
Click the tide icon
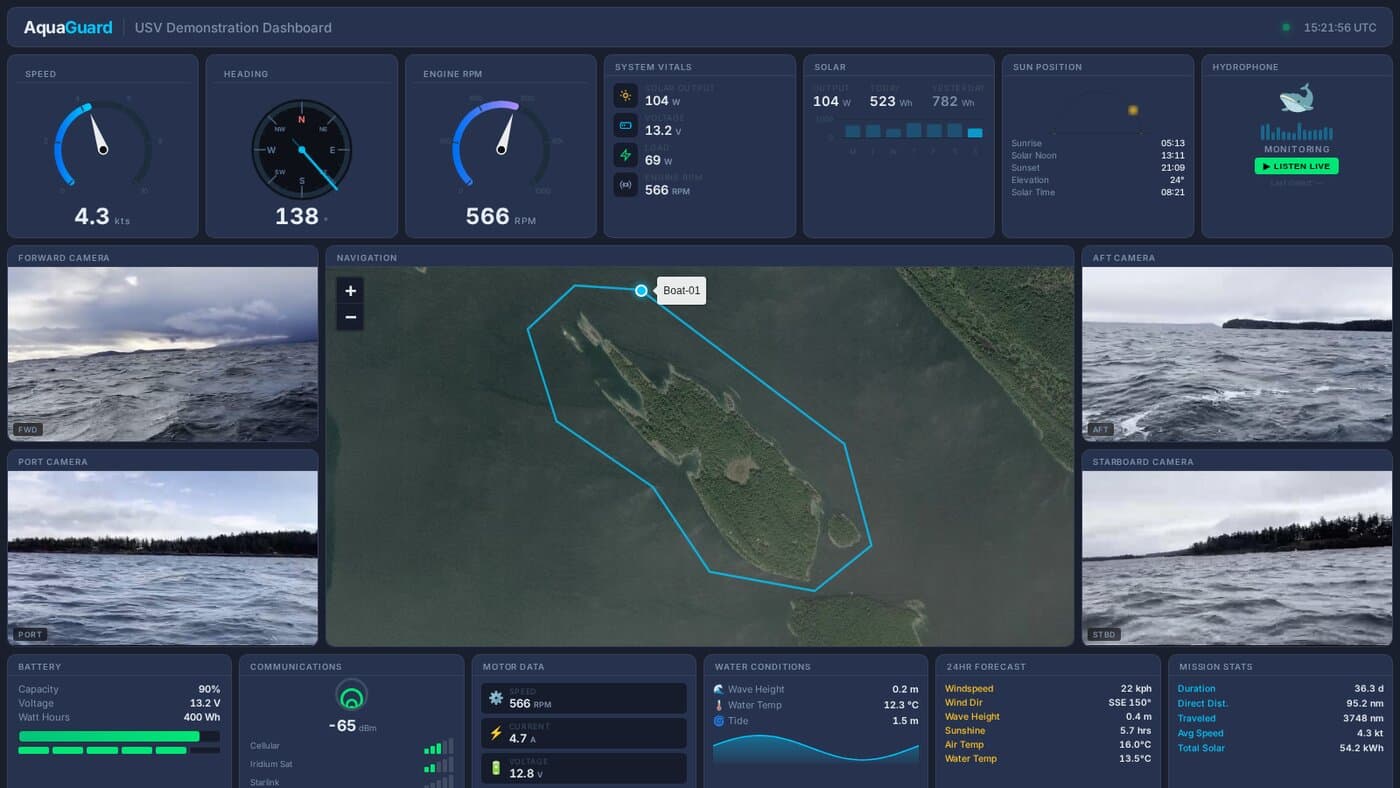719,721
